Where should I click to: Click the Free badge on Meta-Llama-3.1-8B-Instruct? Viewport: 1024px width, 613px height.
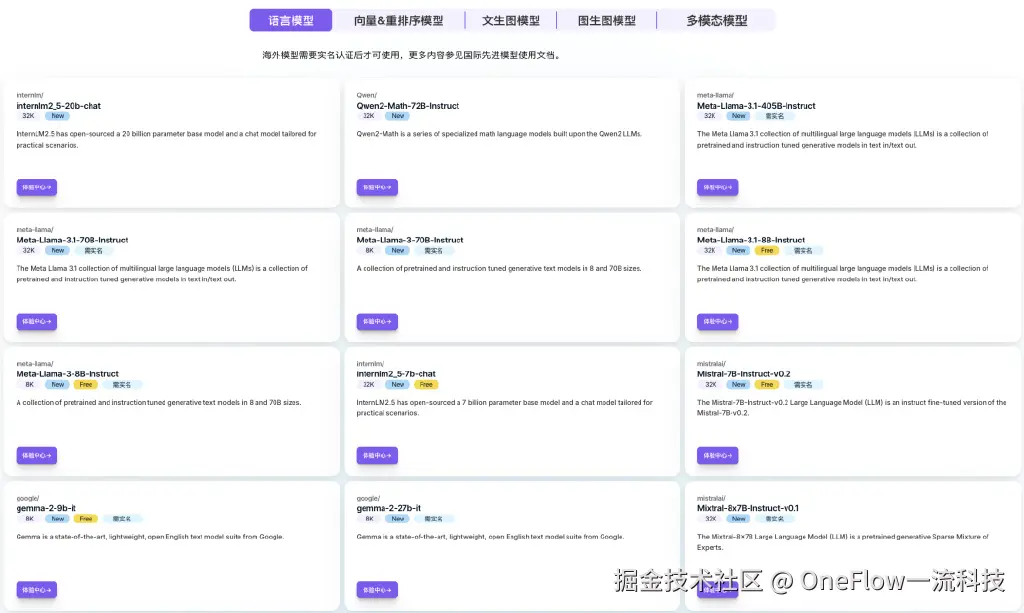tap(767, 251)
